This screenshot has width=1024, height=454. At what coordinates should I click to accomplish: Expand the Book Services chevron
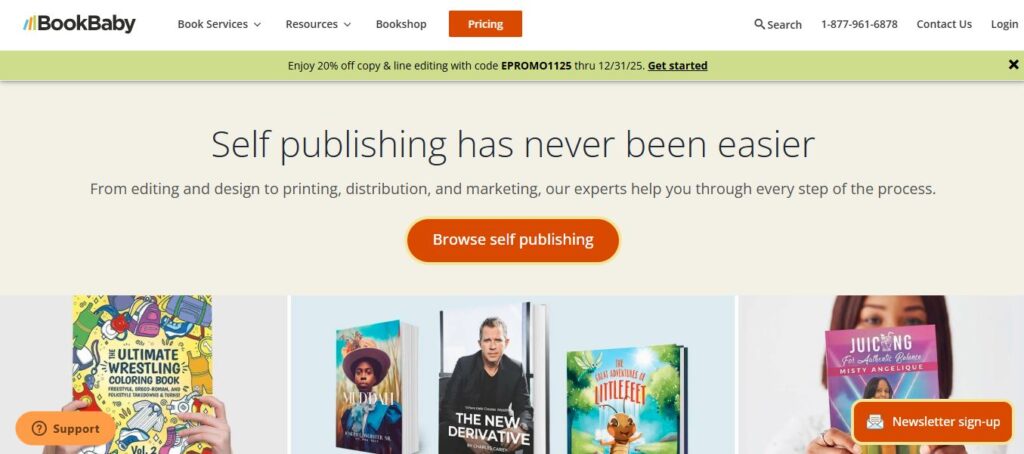(x=257, y=25)
